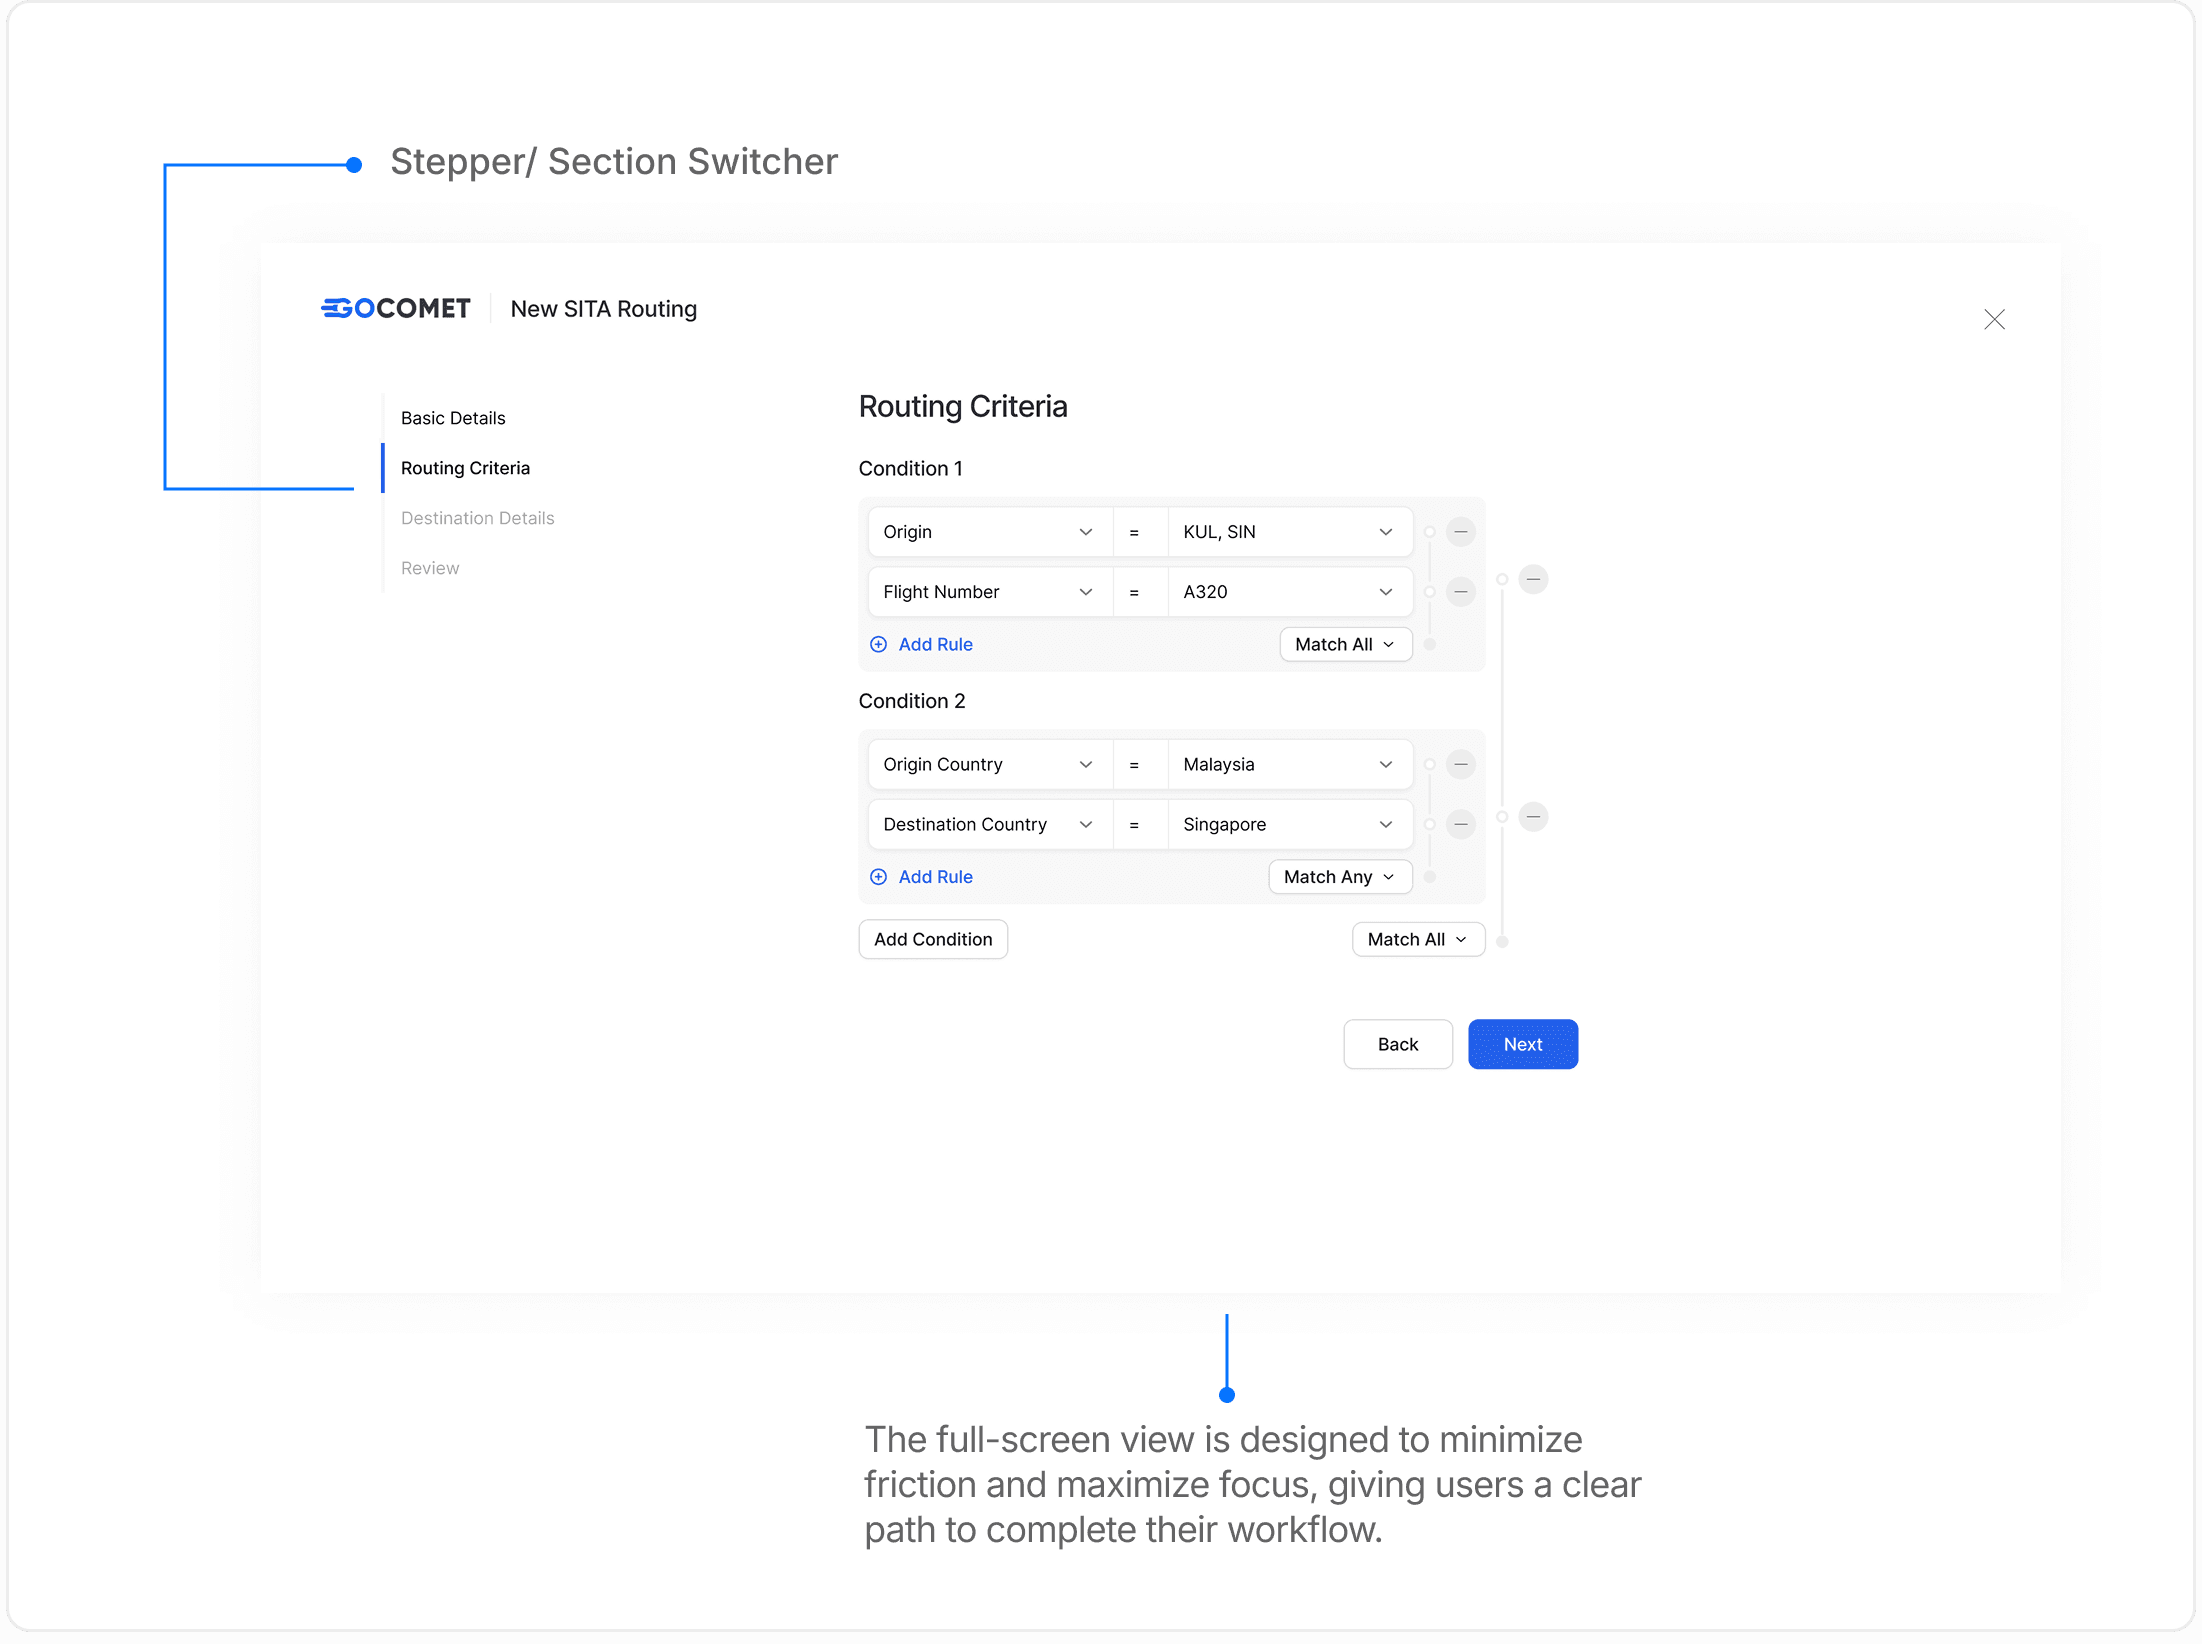This screenshot has width=2202, height=1644.
Task: Open the bottom Match All conditions dropdown
Action: click(1417, 940)
